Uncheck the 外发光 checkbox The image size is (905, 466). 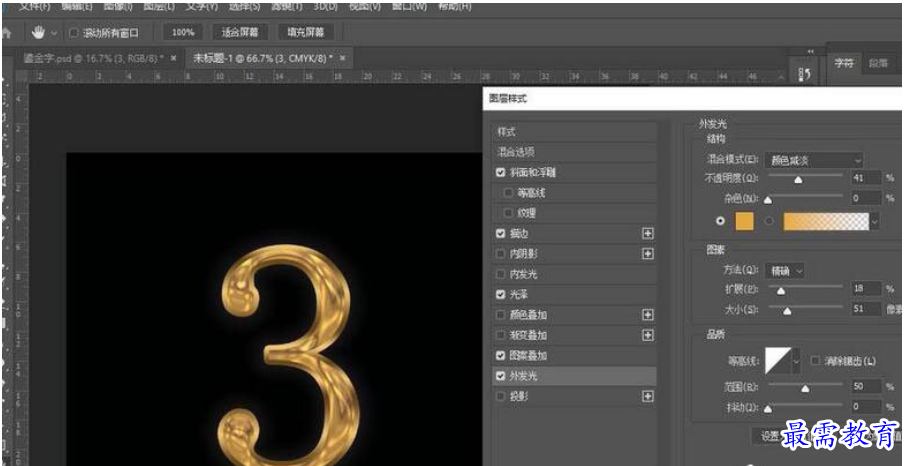click(500, 376)
